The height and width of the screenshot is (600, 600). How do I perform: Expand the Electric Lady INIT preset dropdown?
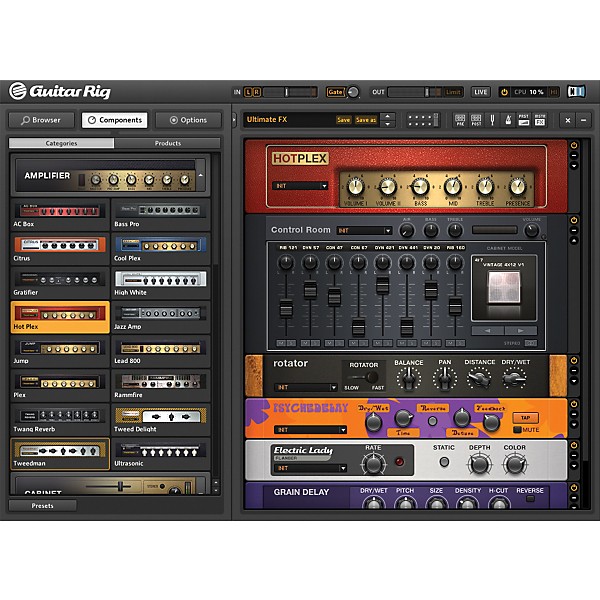(302, 468)
